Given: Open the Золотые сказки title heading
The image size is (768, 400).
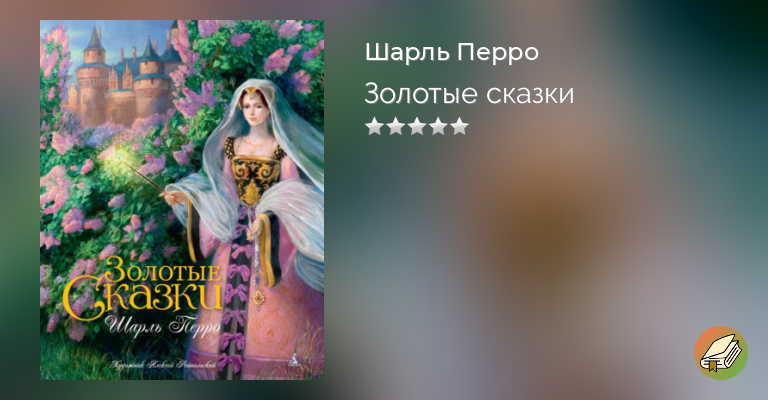Looking at the screenshot, I should [x=469, y=94].
